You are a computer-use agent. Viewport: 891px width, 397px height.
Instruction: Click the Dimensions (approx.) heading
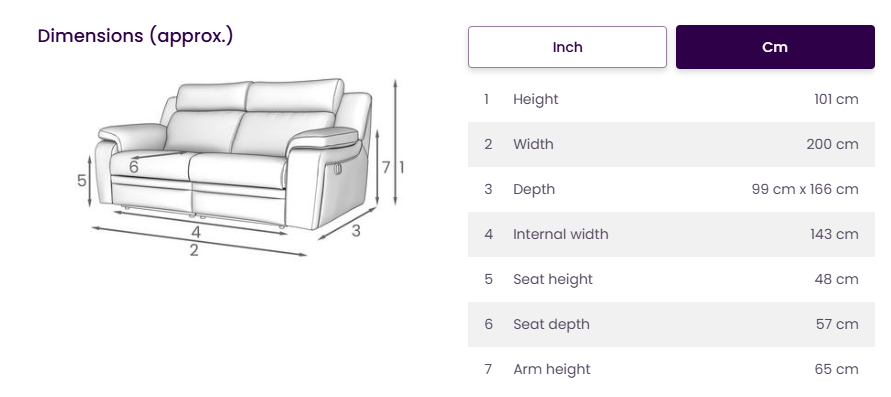click(x=135, y=36)
